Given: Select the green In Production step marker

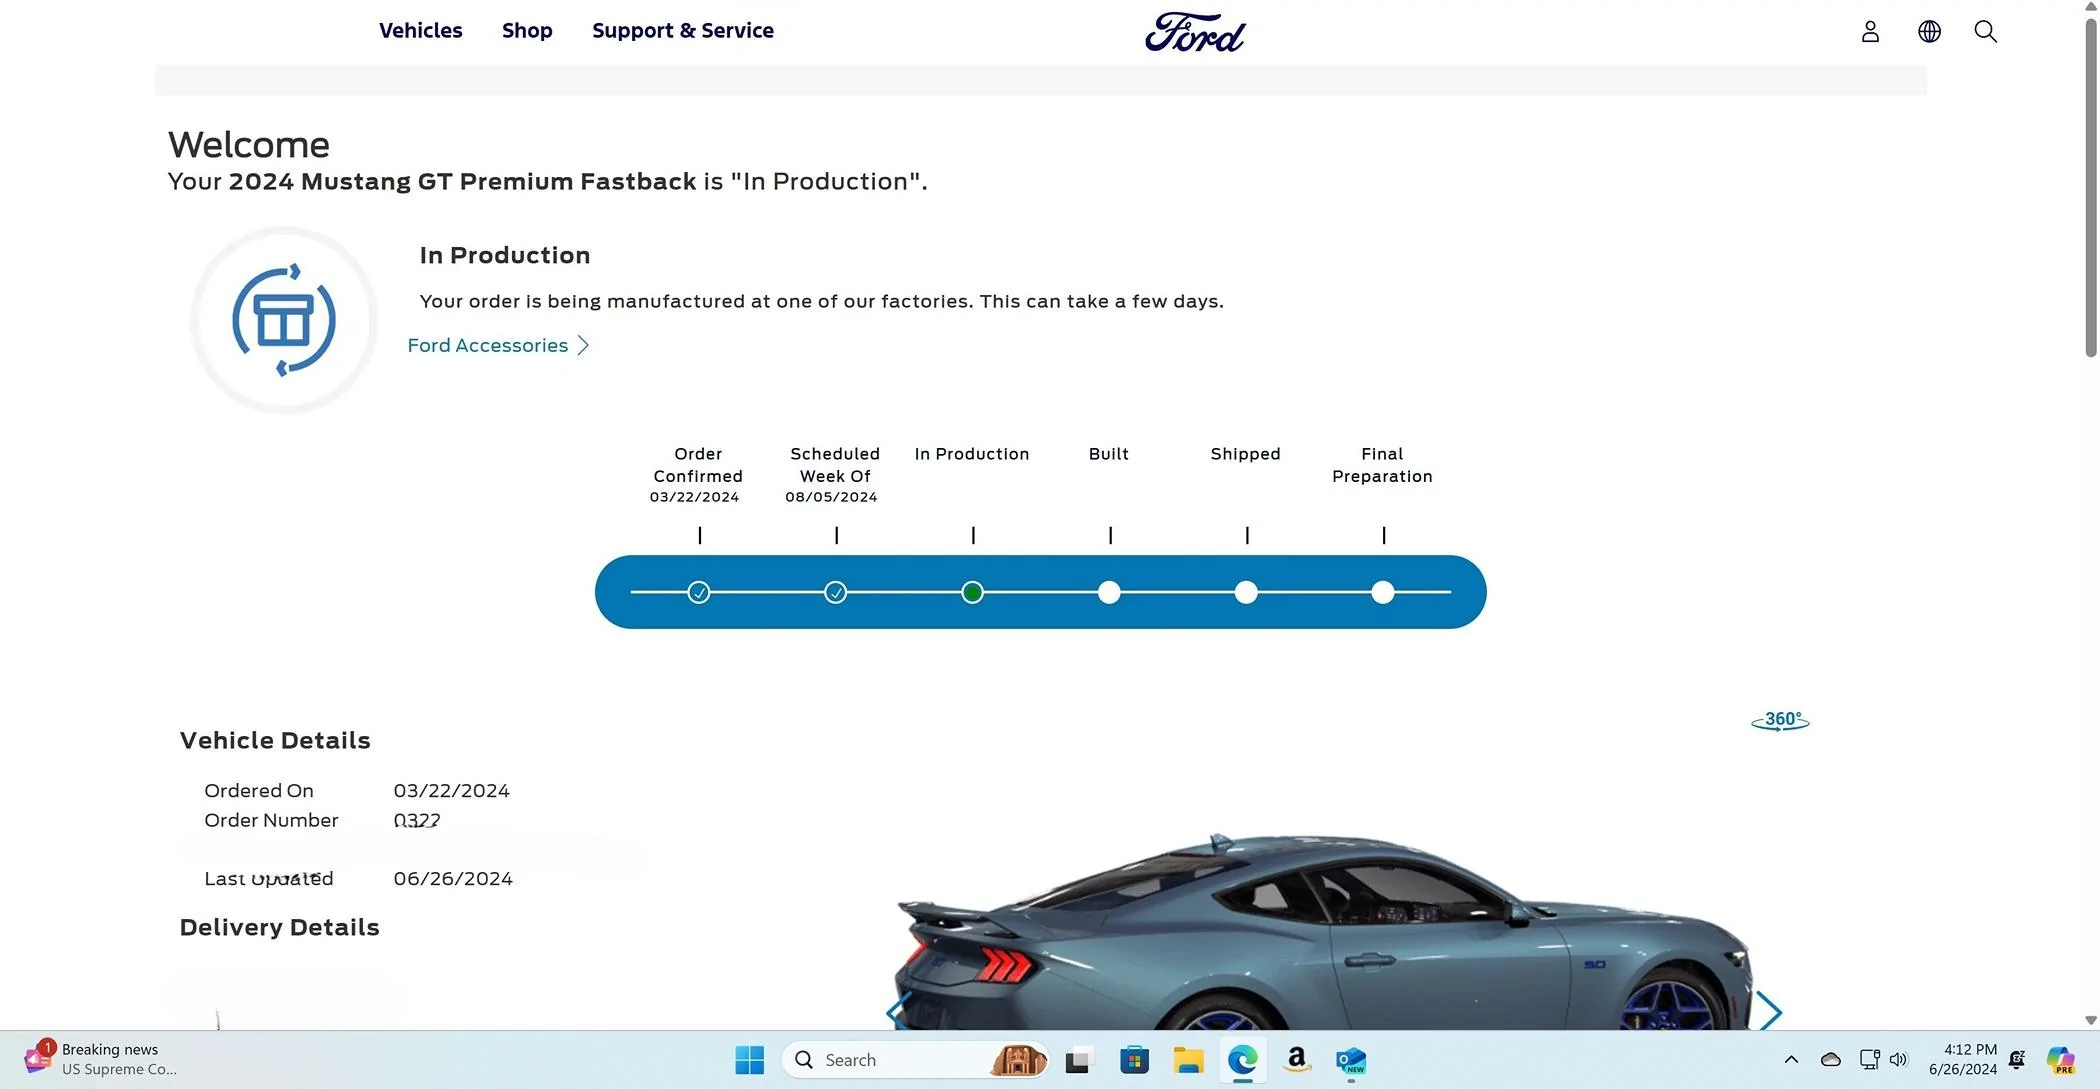Looking at the screenshot, I should click(972, 593).
